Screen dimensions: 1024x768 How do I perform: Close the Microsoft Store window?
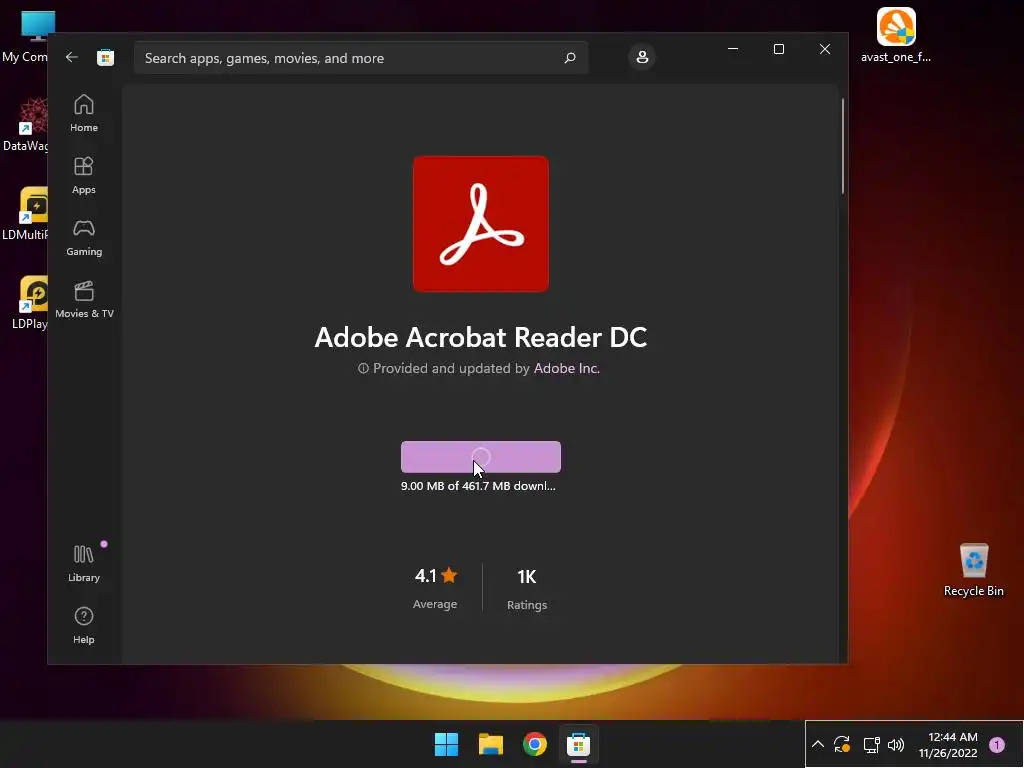pyautogui.click(x=825, y=49)
